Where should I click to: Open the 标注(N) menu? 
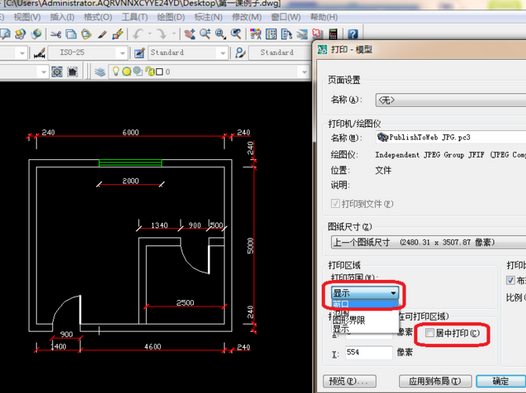[x=208, y=17]
